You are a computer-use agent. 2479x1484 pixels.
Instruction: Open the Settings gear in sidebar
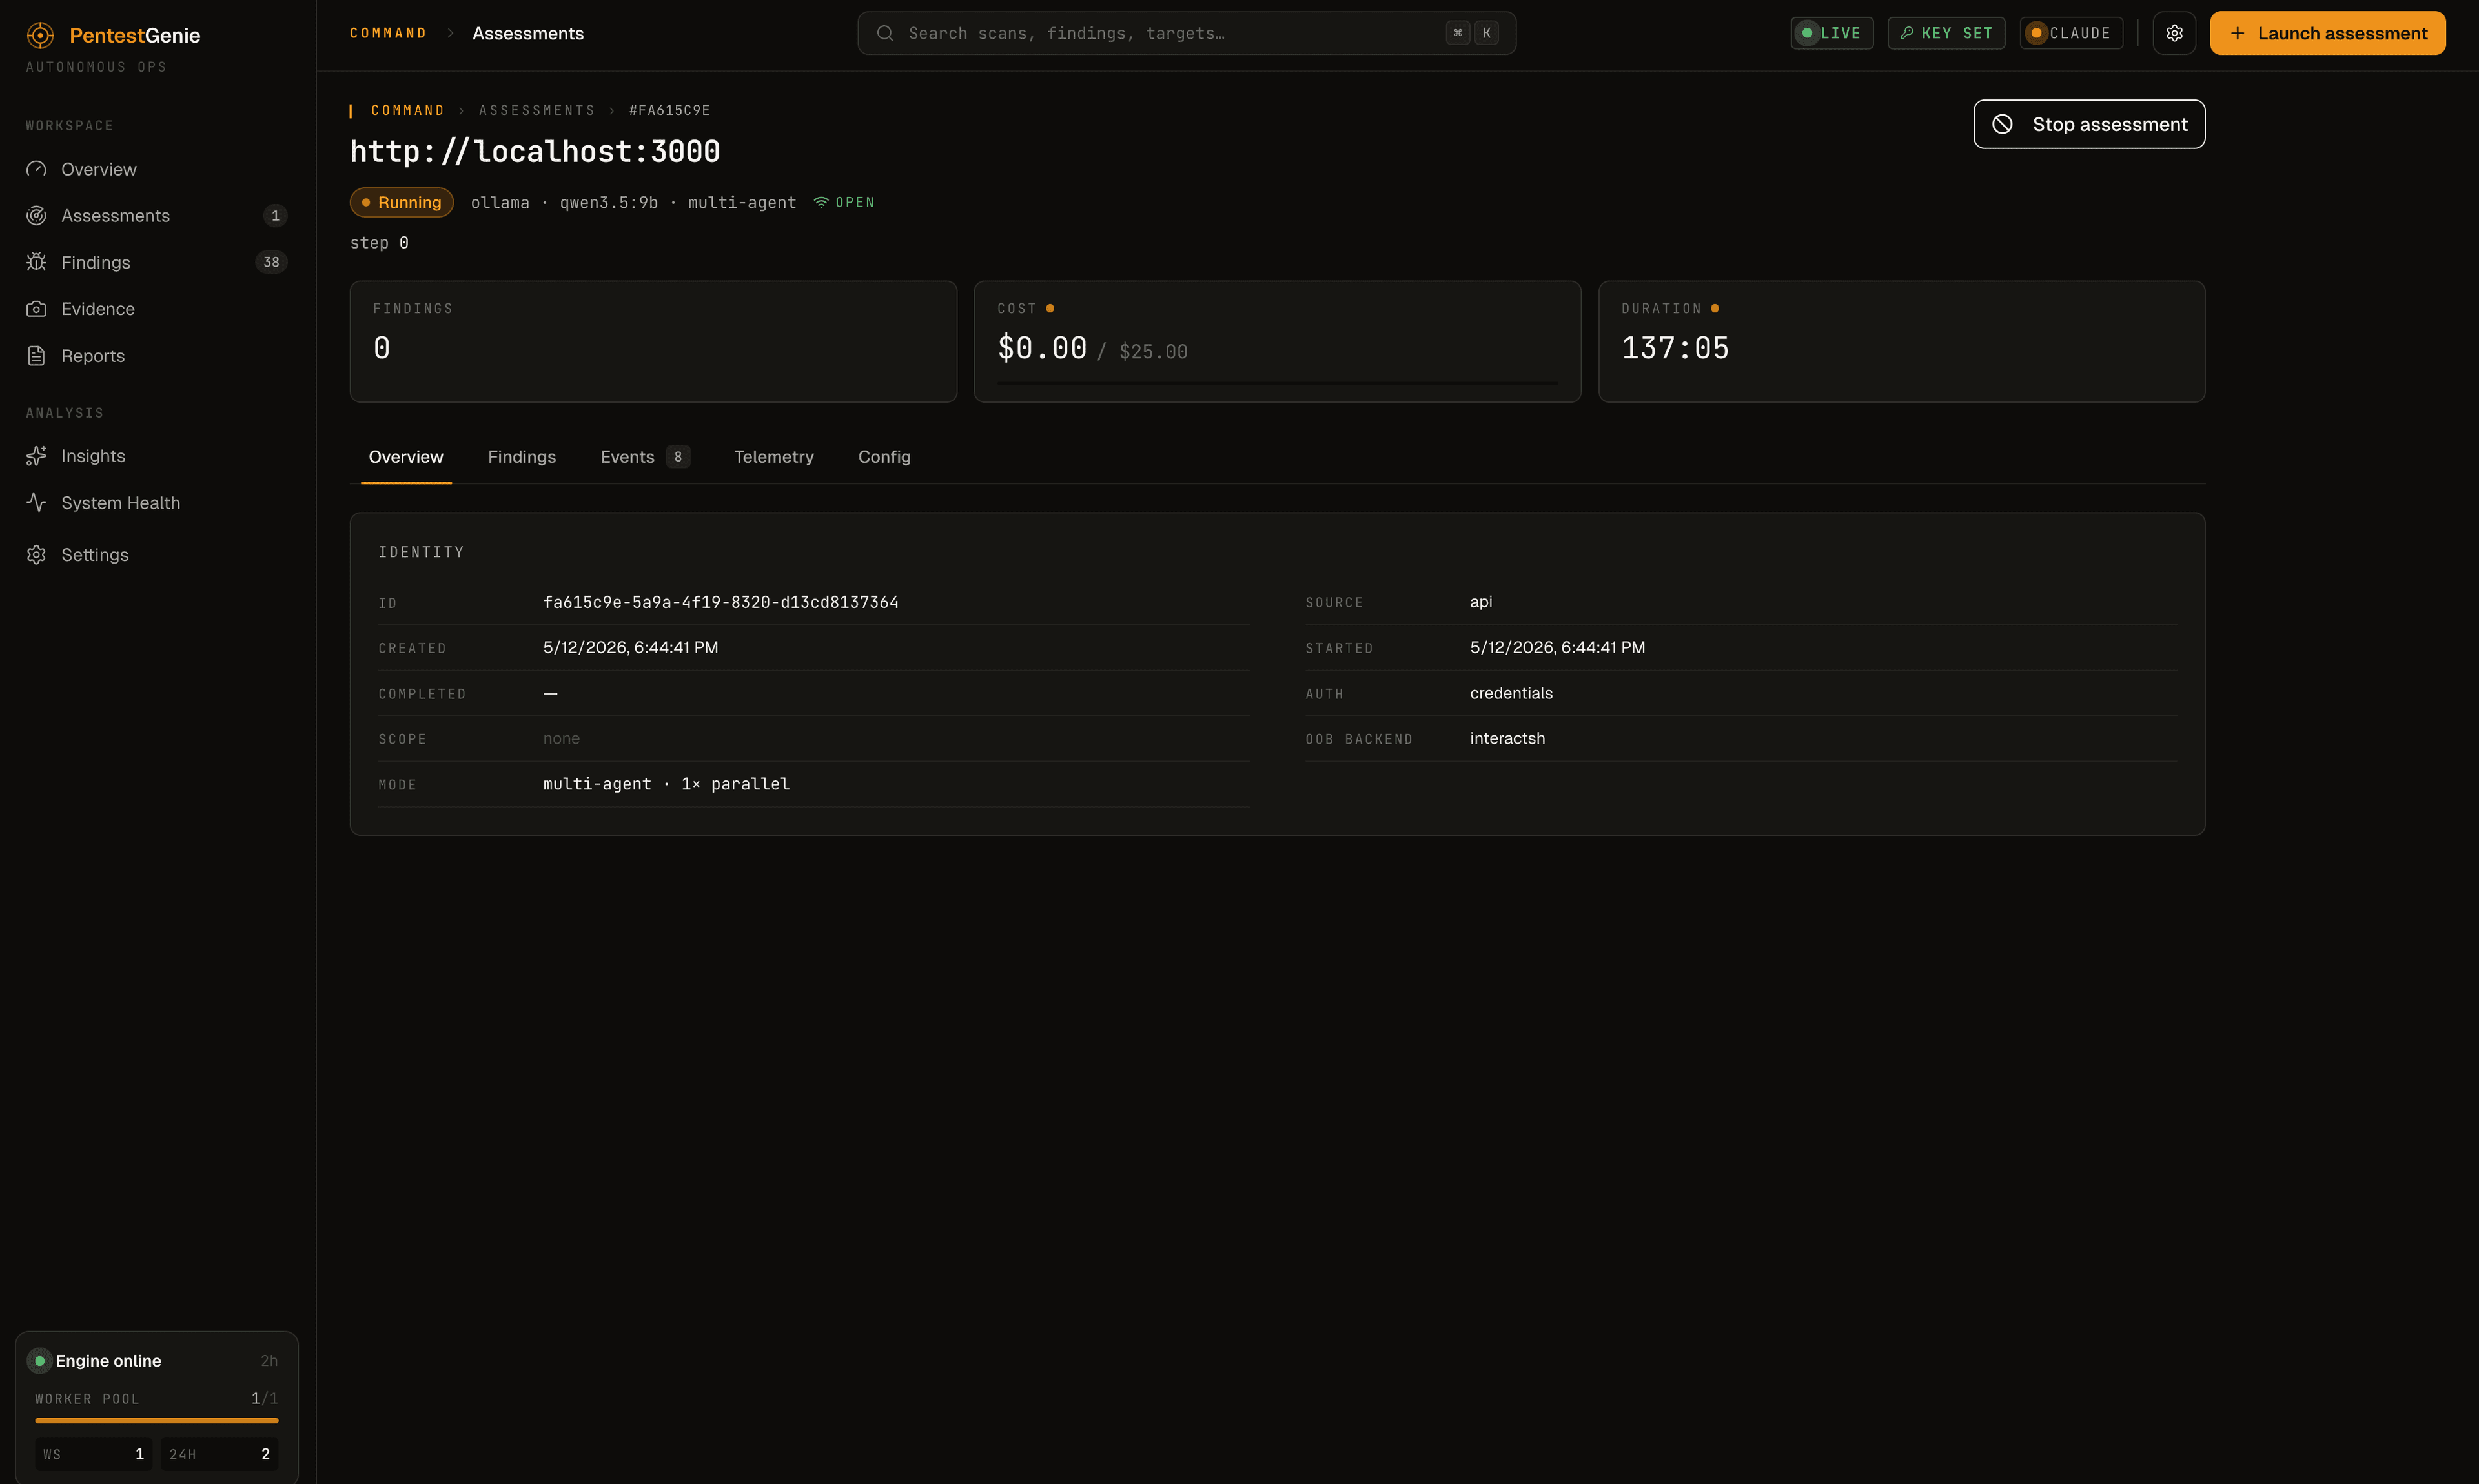(x=37, y=555)
